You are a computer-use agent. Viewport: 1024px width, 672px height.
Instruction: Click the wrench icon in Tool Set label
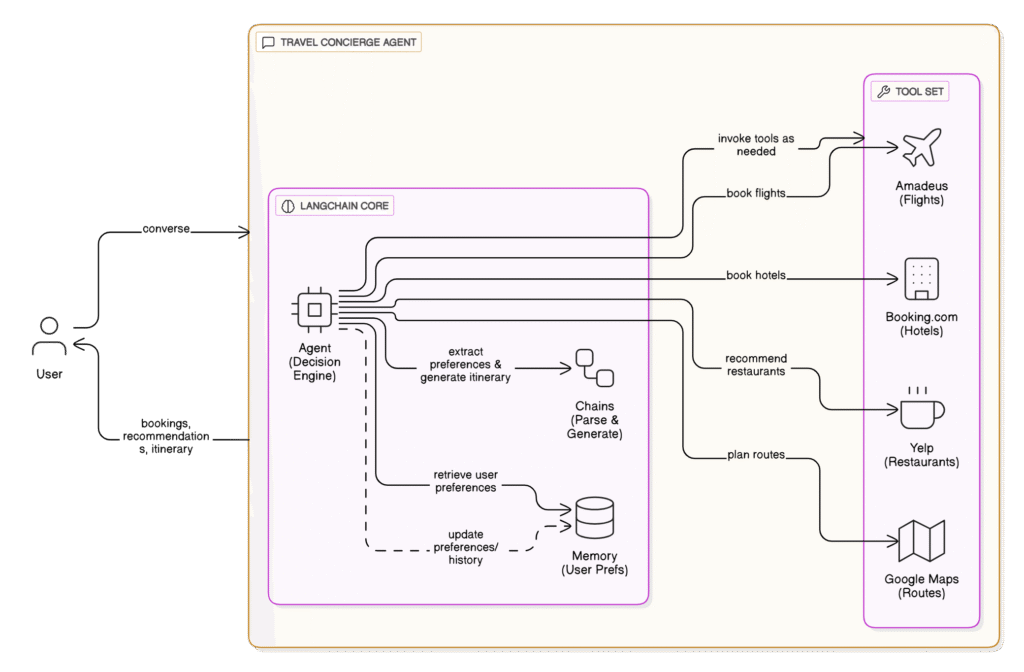coord(884,91)
